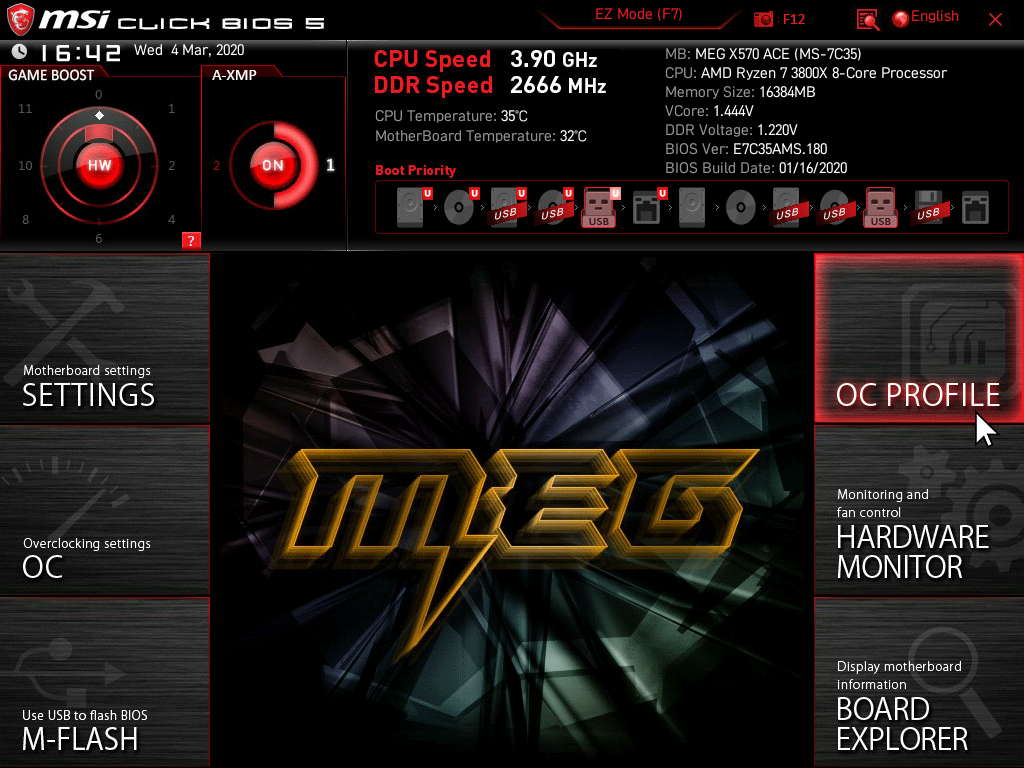Click the VCore: 1.444V line
Screen dimensions: 1024x768
[x=709, y=111]
